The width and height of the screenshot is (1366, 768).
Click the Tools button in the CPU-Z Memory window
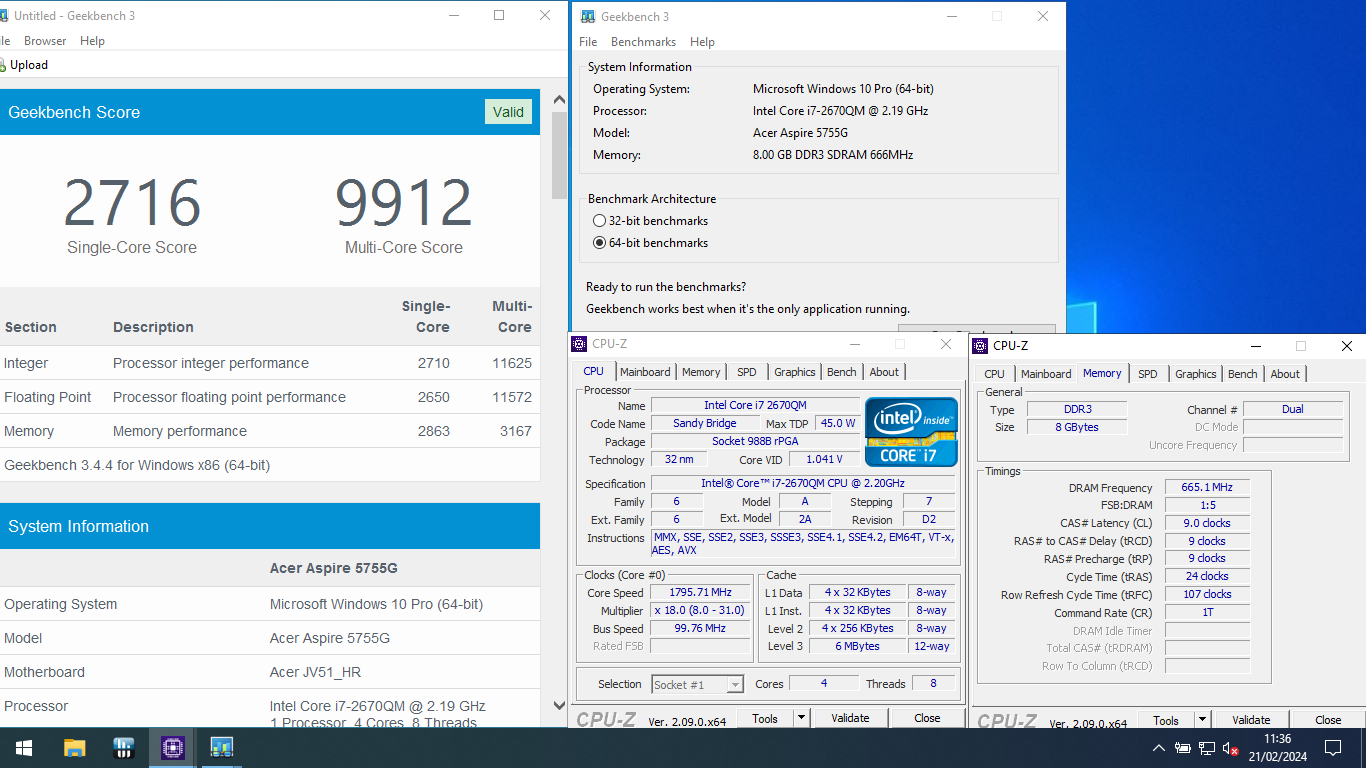(x=1166, y=720)
